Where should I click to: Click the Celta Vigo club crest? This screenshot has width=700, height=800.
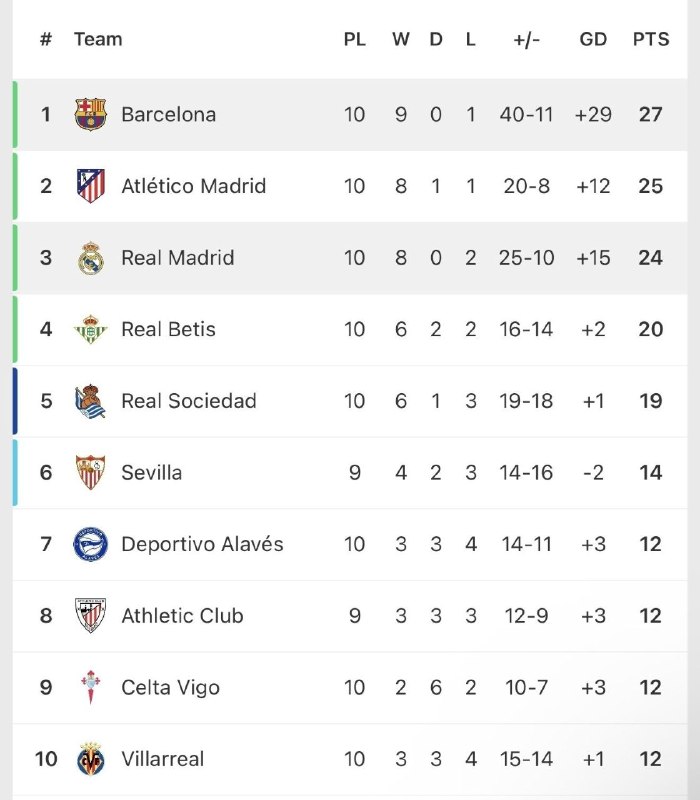point(90,687)
